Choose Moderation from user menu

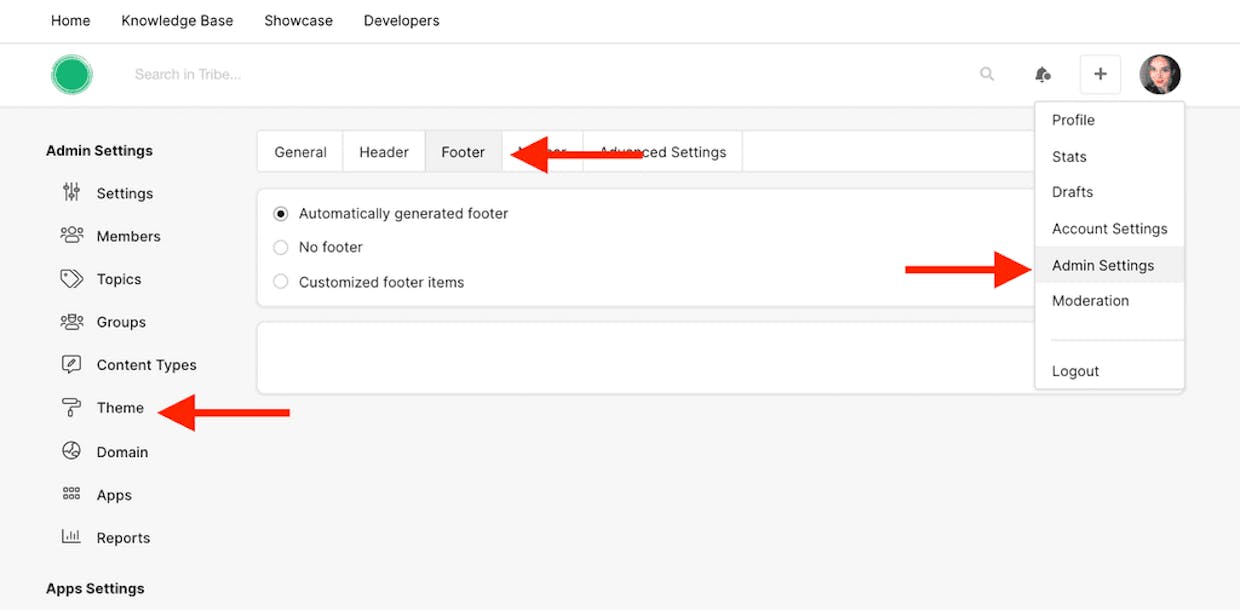[1110, 301]
